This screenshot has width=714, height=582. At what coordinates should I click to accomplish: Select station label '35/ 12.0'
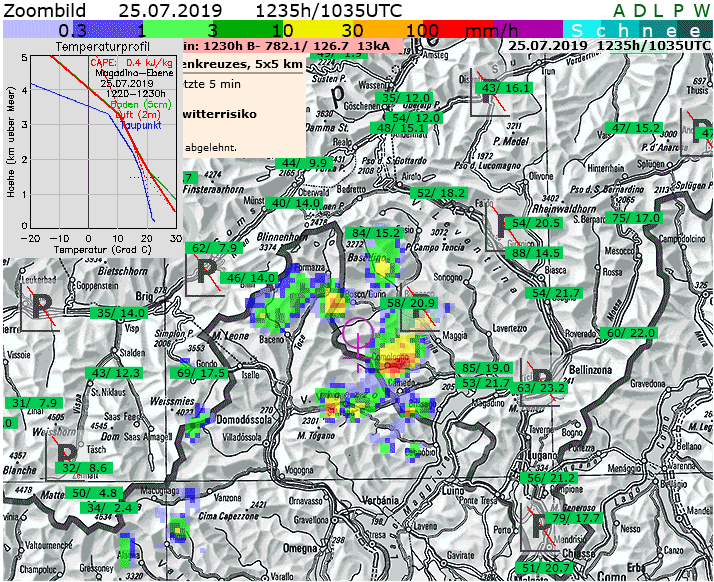coord(405,97)
